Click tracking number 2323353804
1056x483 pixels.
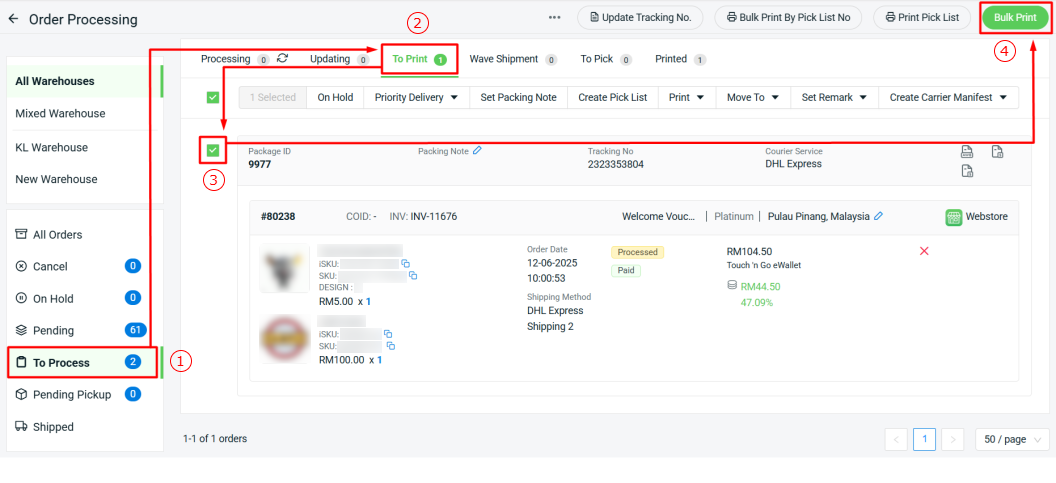pos(616,164)
